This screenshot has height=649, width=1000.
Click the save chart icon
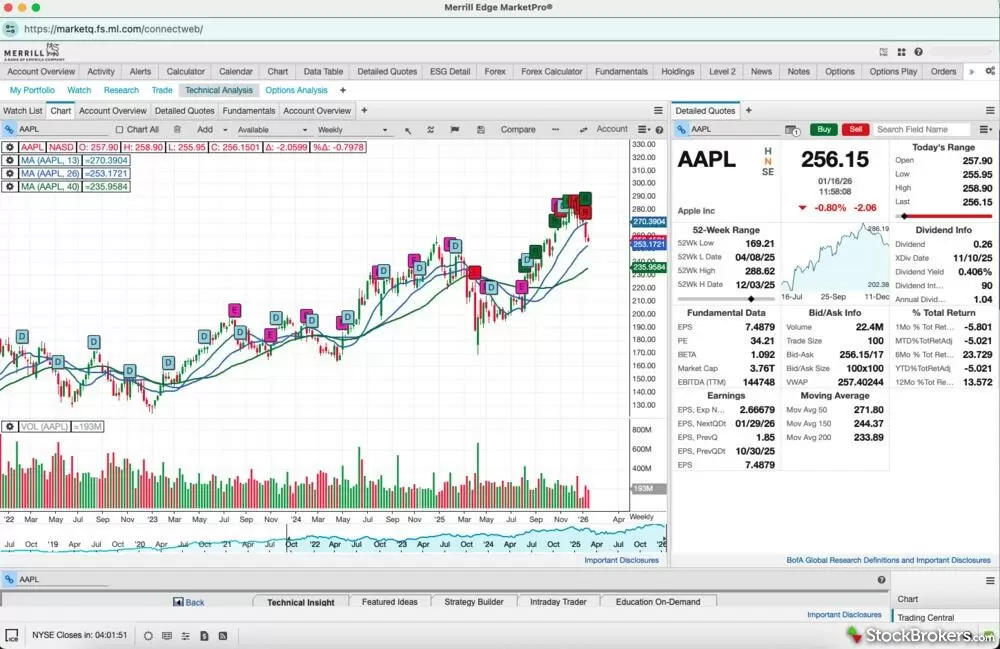(480, 131)
